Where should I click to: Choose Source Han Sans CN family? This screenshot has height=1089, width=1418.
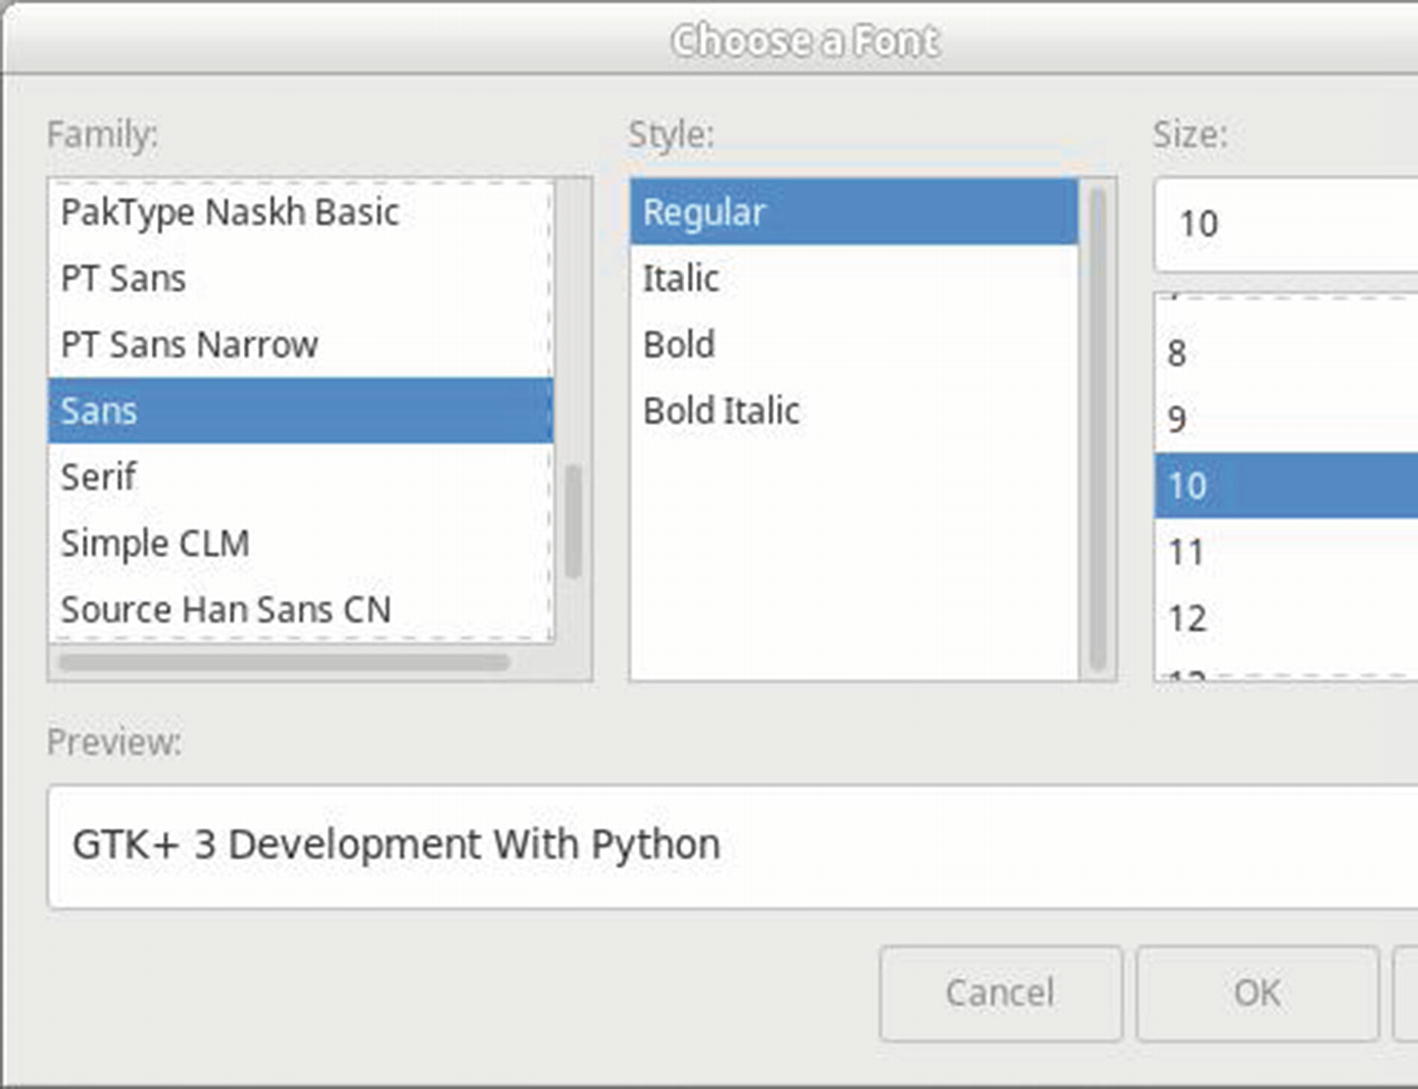click(x=225, y=610)
